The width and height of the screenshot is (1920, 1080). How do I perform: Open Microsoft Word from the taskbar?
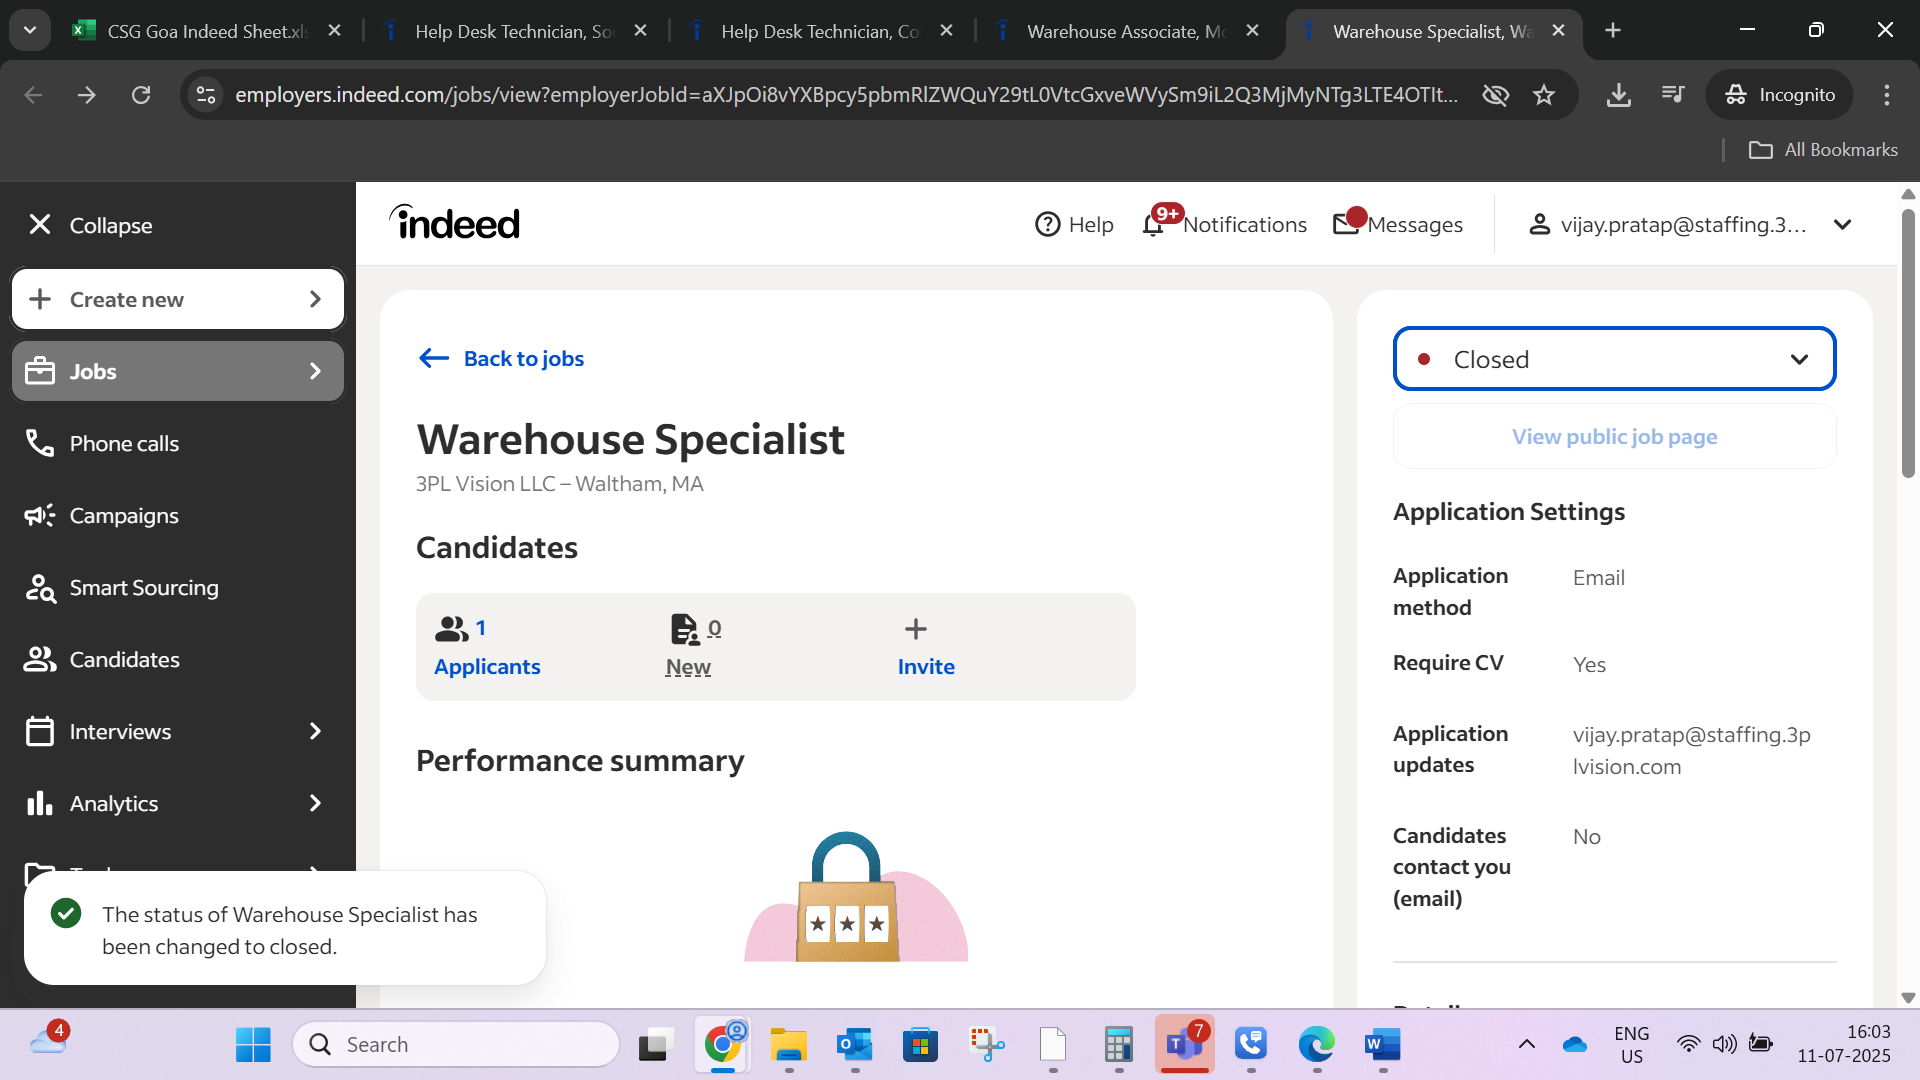(x=1383, y=1044)
